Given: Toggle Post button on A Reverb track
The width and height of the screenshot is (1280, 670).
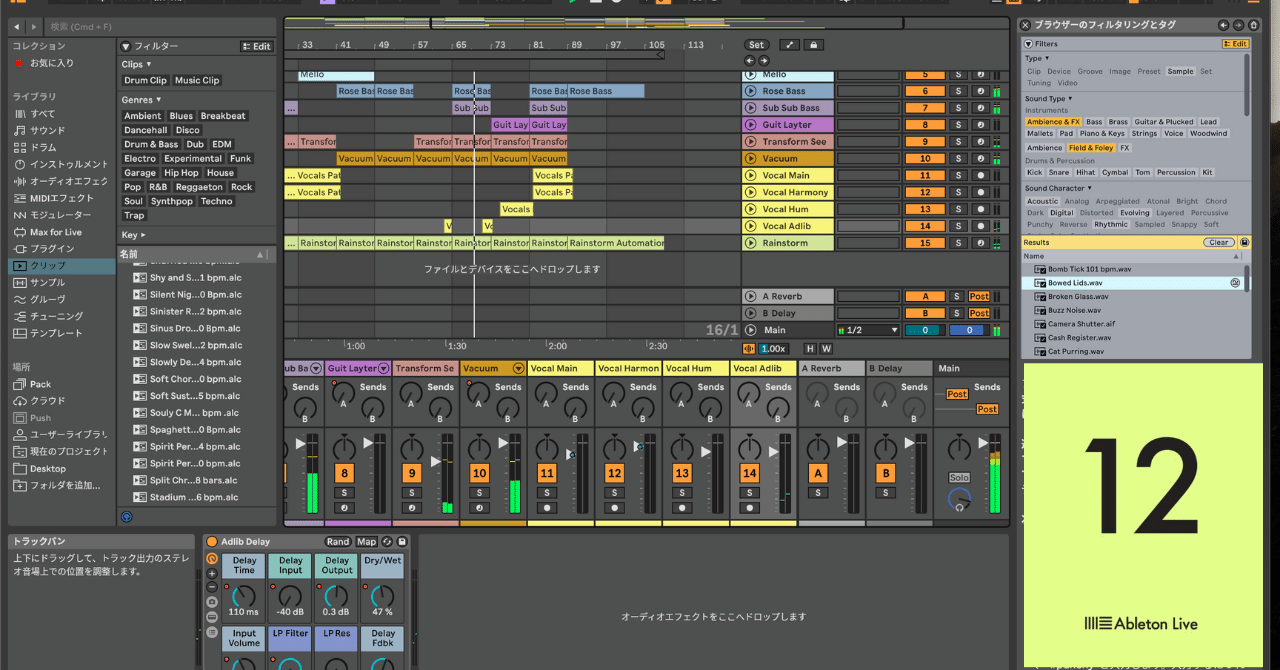Looking at the screenshot, I should (x=979, y=296).
